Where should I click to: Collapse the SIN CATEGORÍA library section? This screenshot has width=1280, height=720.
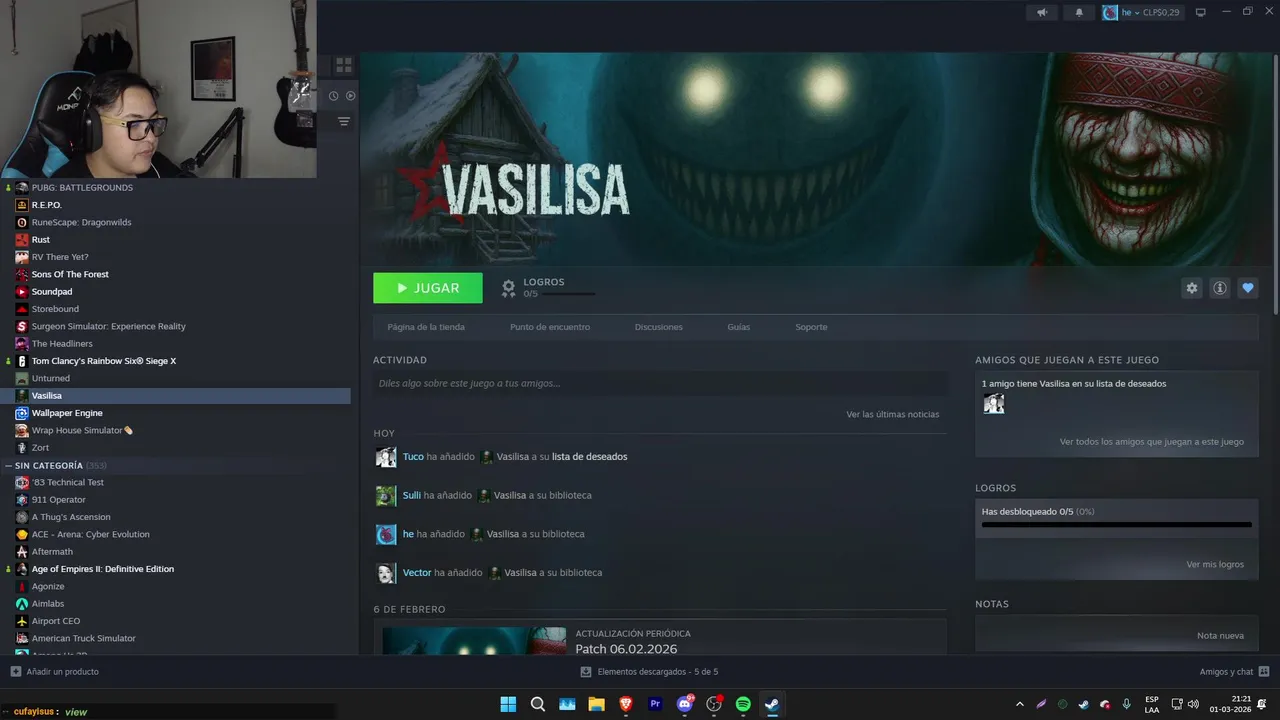[x=9, y=466]
